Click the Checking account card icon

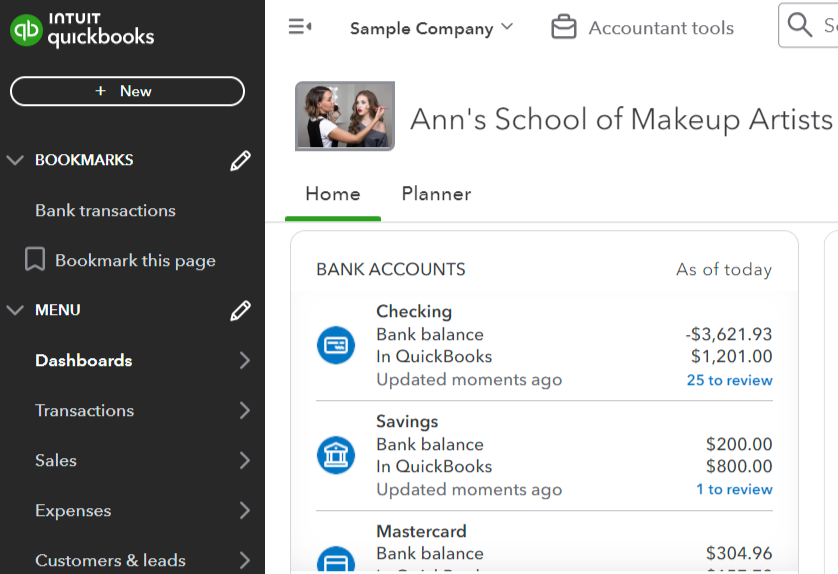coord(336,345)
